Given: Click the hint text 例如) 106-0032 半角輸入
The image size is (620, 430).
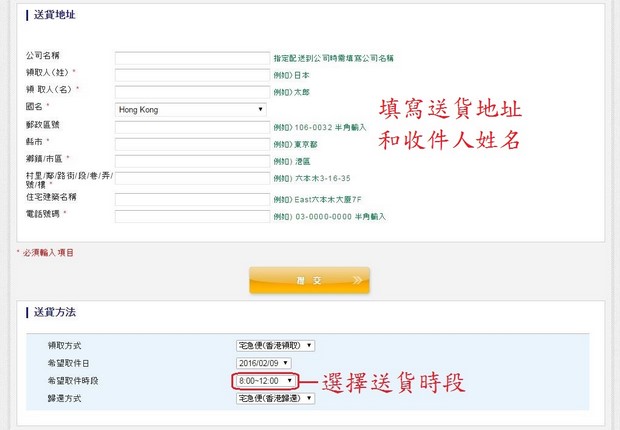Looking at the screenshot, I should pyautogui.click(x=320, y=127).
